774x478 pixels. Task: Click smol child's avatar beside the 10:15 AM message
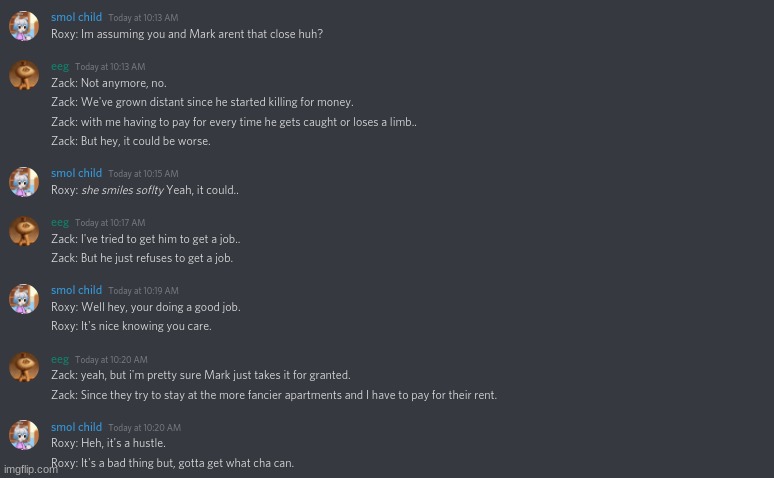coord(24,182)
